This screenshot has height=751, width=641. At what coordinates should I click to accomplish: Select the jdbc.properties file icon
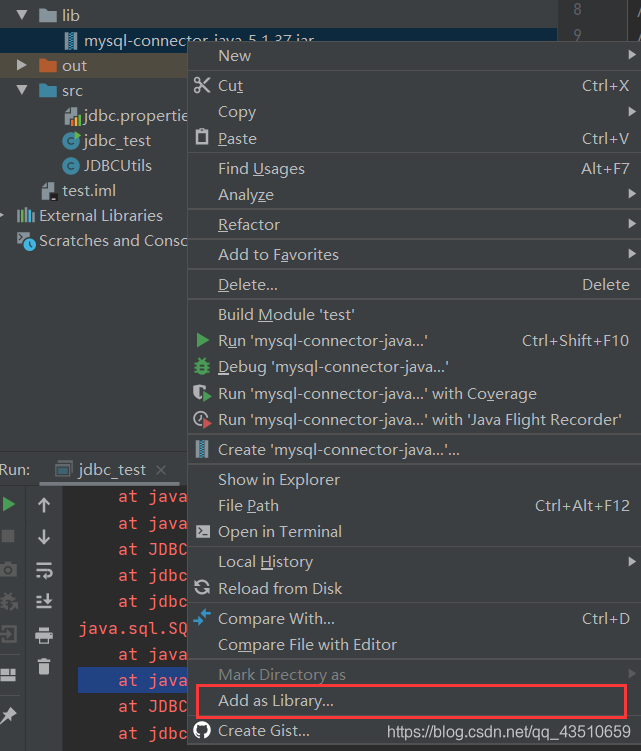[x=73, y=116]
